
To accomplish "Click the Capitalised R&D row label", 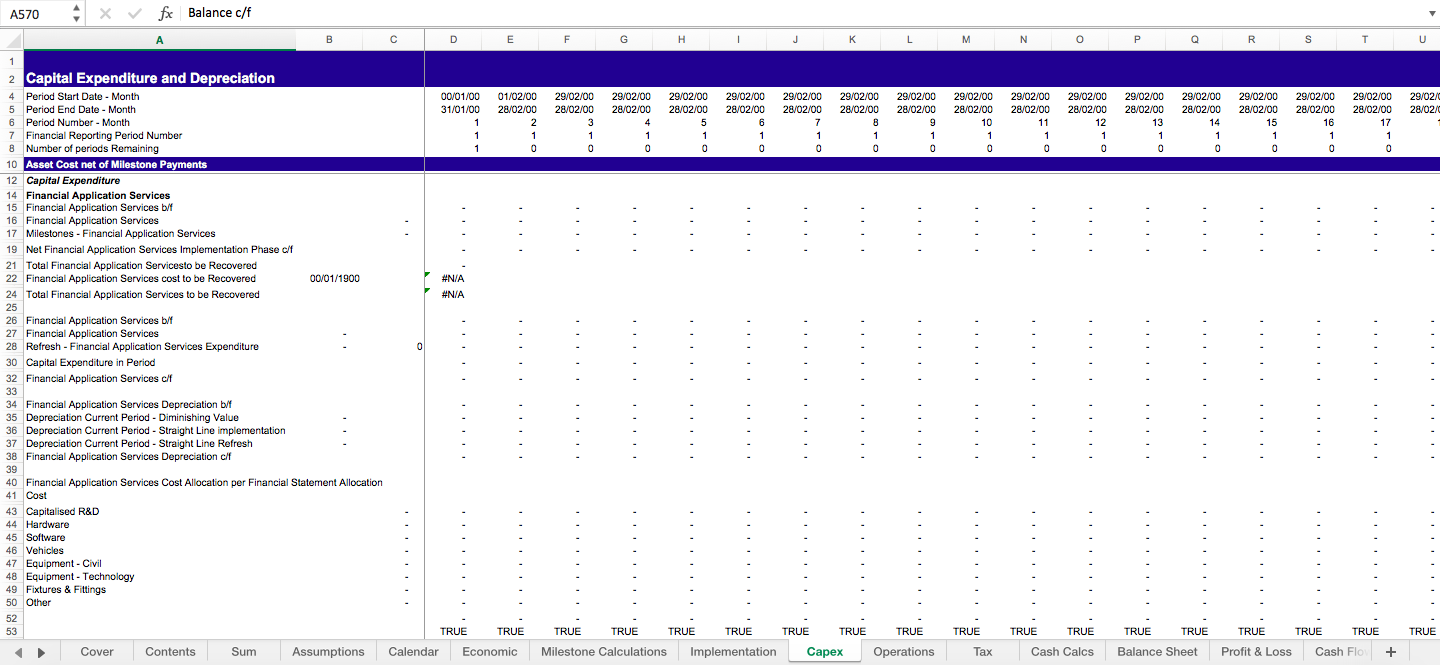I will 63,512.
